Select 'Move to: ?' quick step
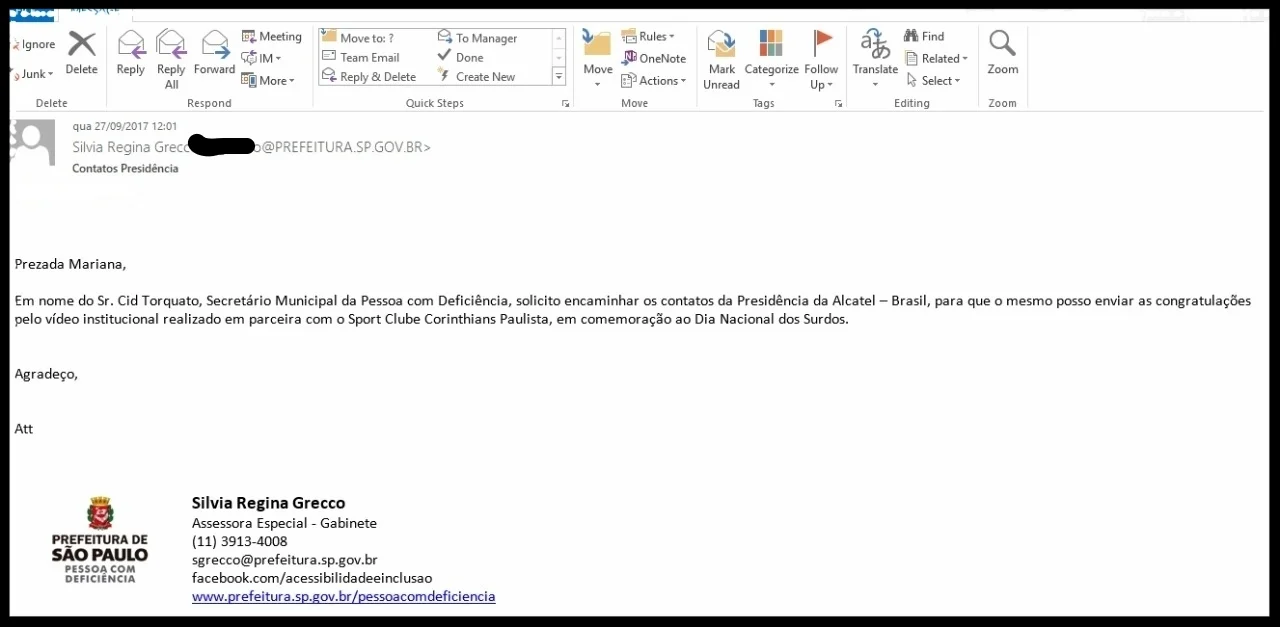This screenshot has height=627, width=1280. click(358, 38)
